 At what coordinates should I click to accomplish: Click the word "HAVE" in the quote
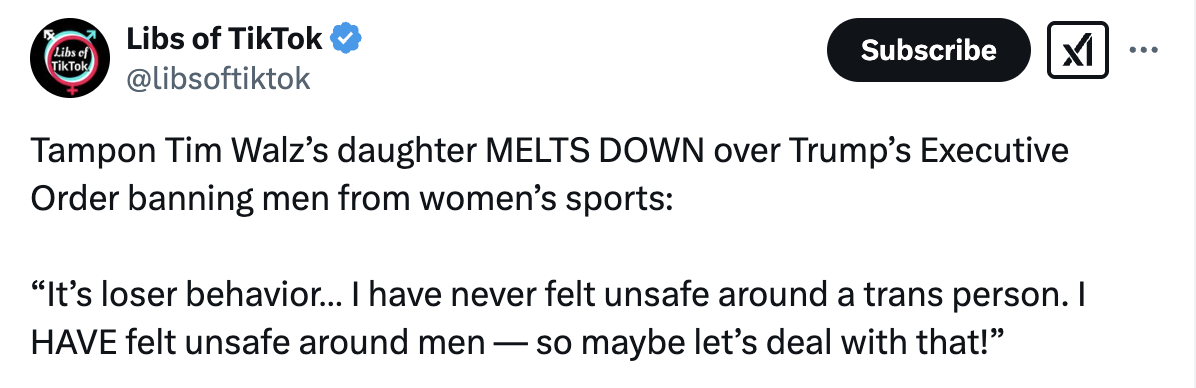pos(74,343)
